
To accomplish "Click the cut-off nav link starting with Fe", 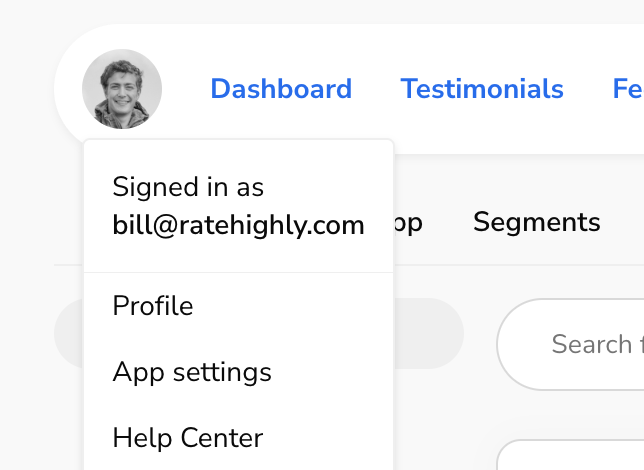I will pyautogui.click(x=627, y=89).
